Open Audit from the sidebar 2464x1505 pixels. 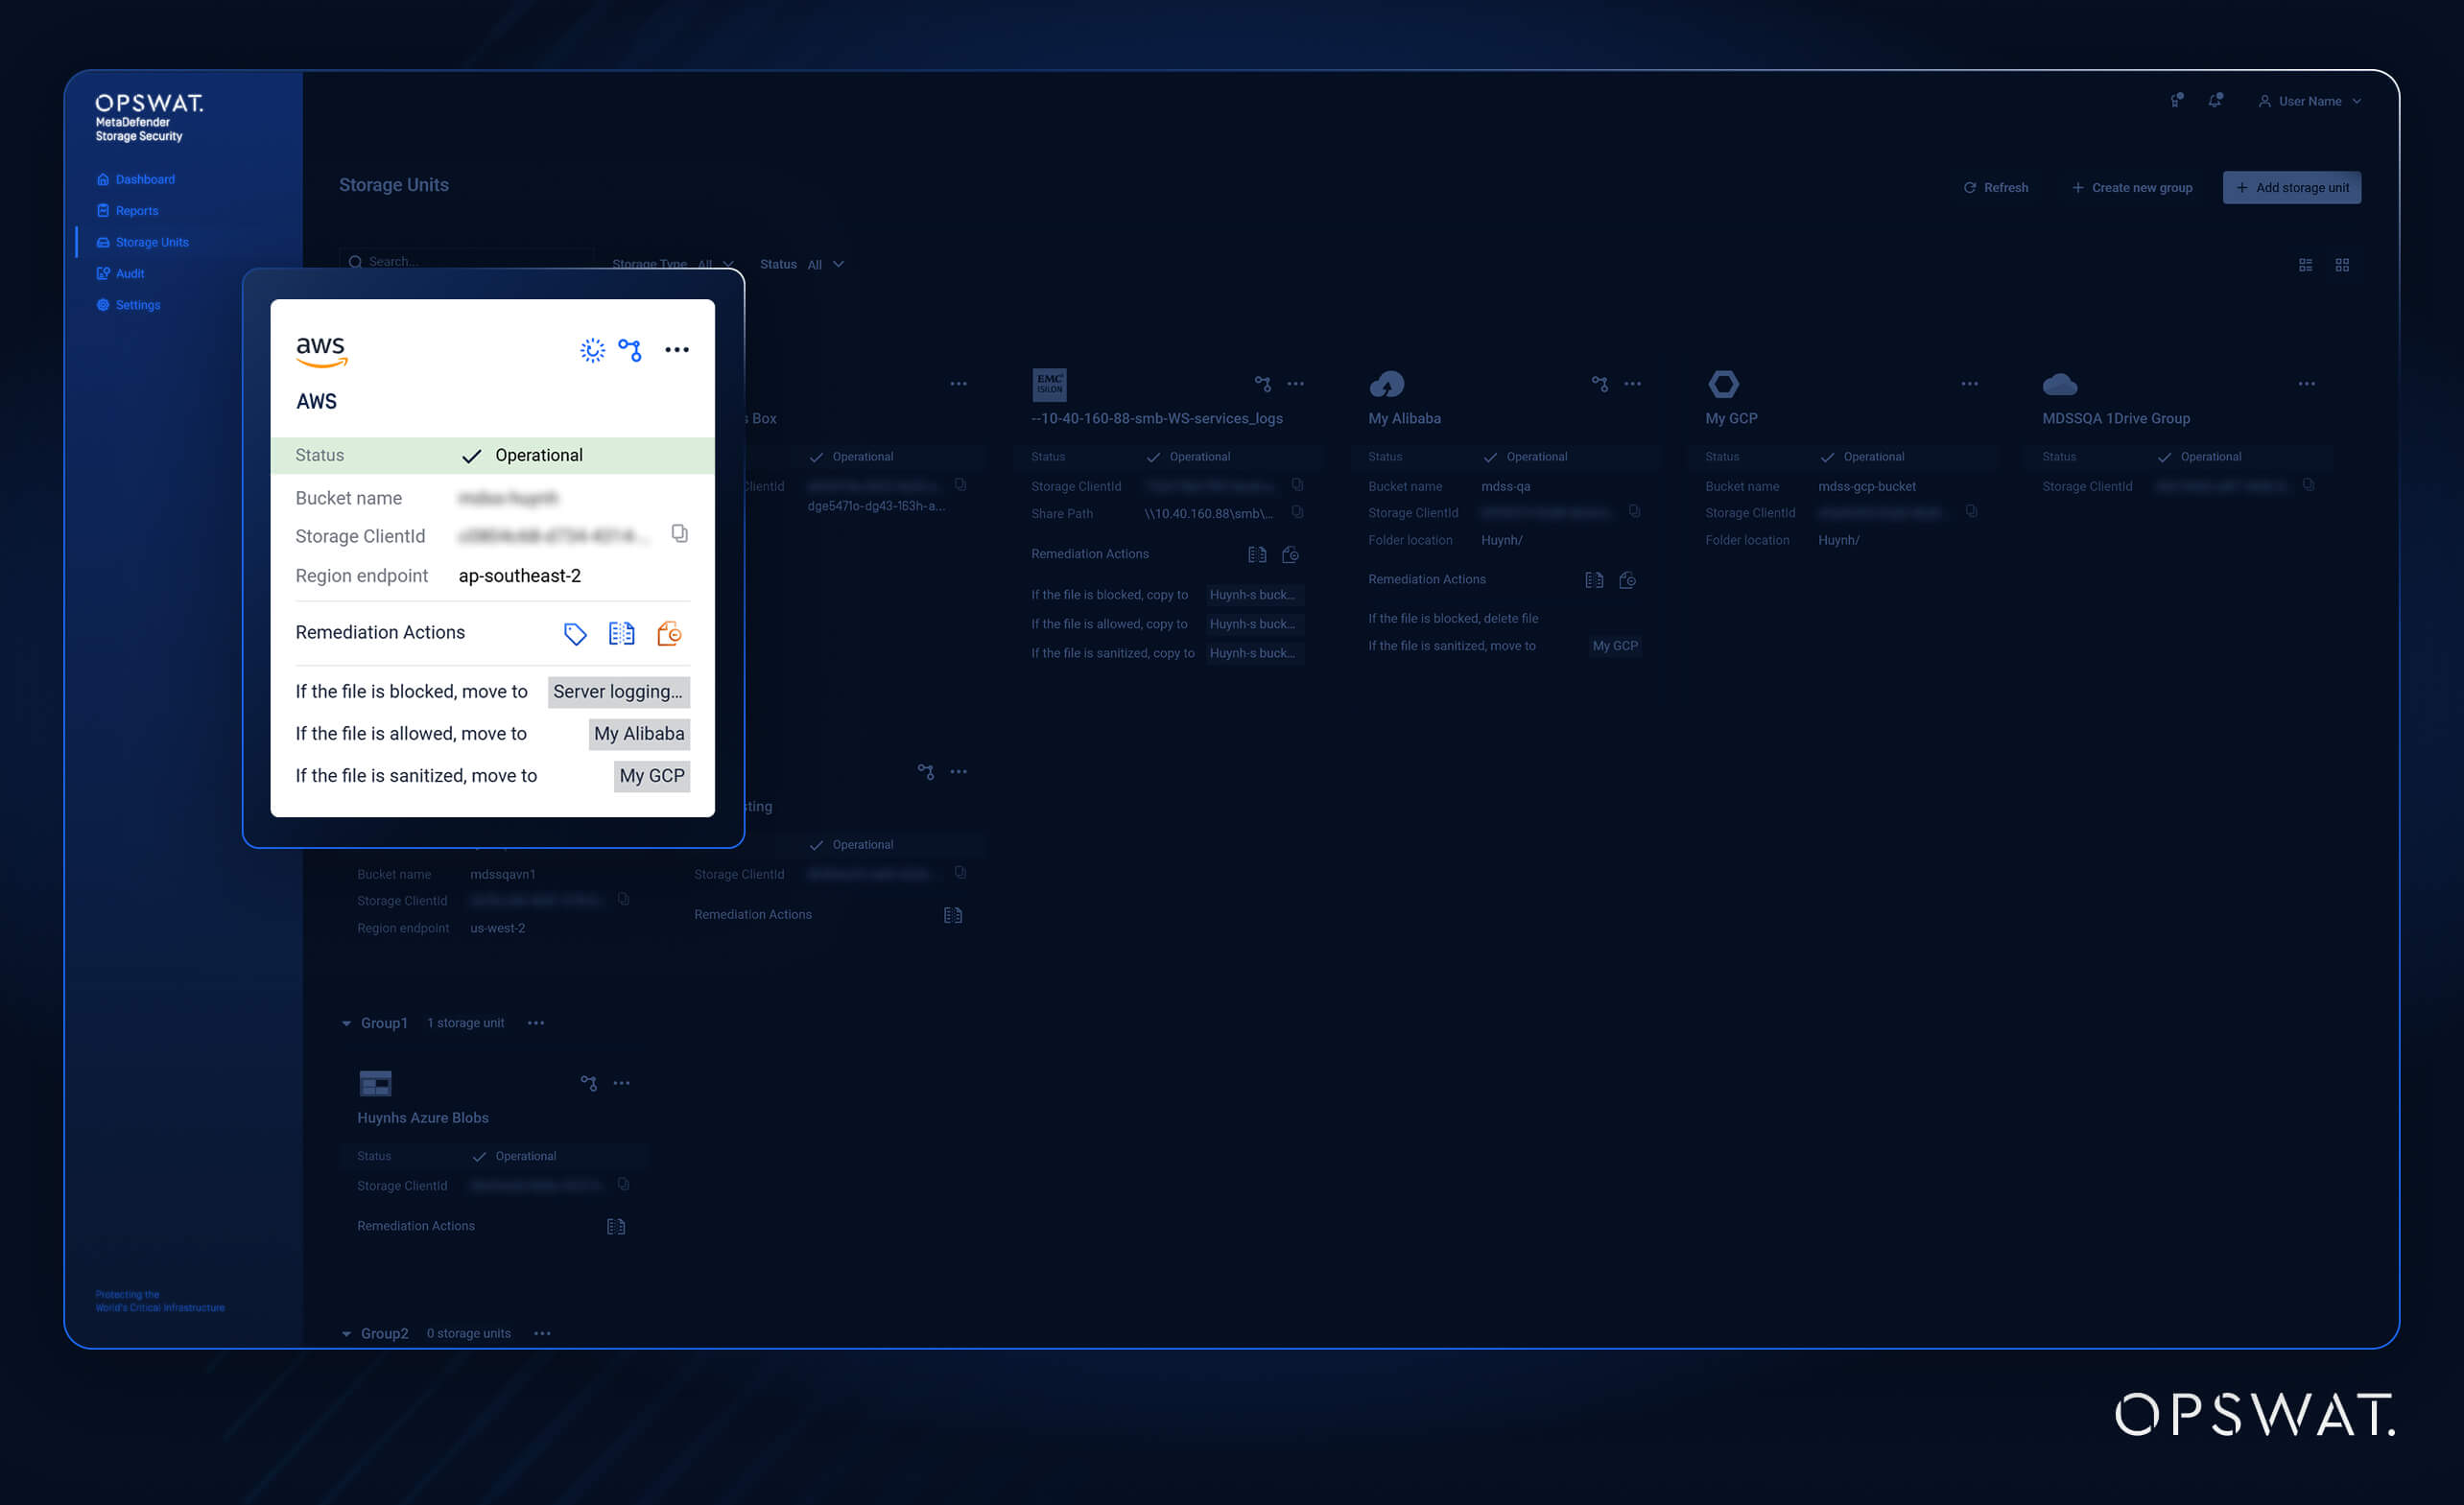click(x=130, y=273)
